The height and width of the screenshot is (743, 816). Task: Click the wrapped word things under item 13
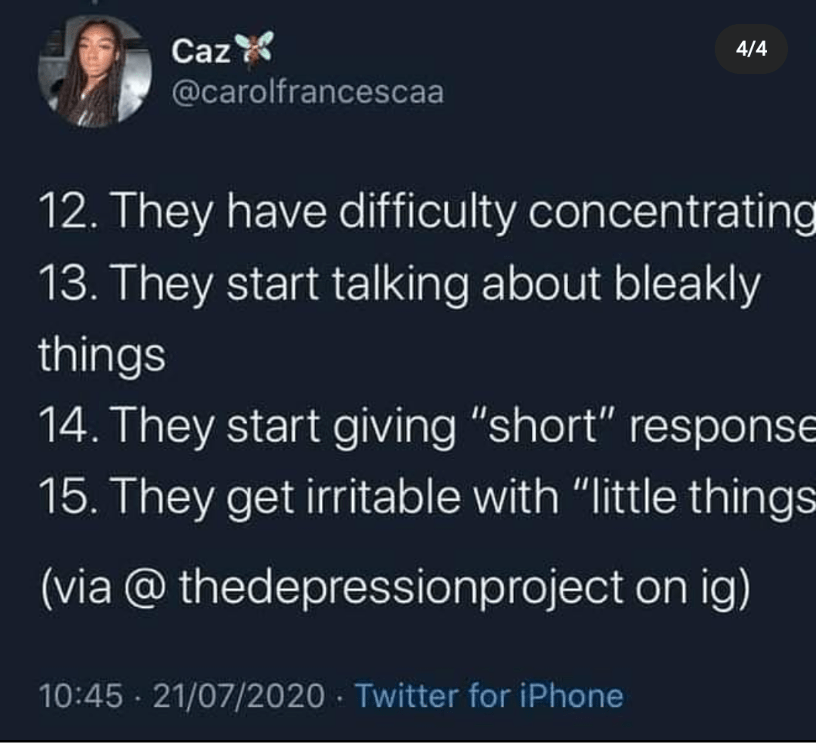[101, 357]
